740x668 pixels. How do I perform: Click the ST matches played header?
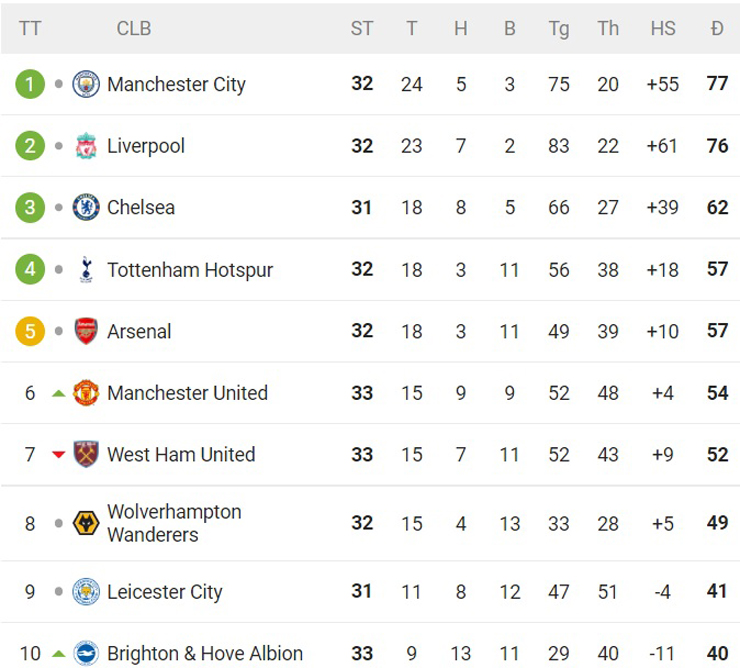click(361, 29)
